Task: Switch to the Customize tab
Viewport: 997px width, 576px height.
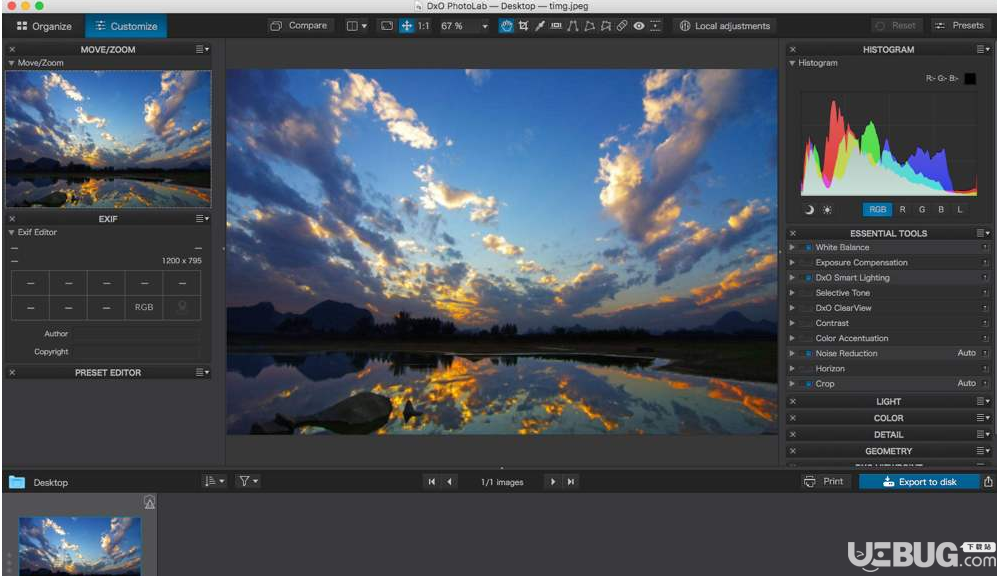Action: coord(126,26)
